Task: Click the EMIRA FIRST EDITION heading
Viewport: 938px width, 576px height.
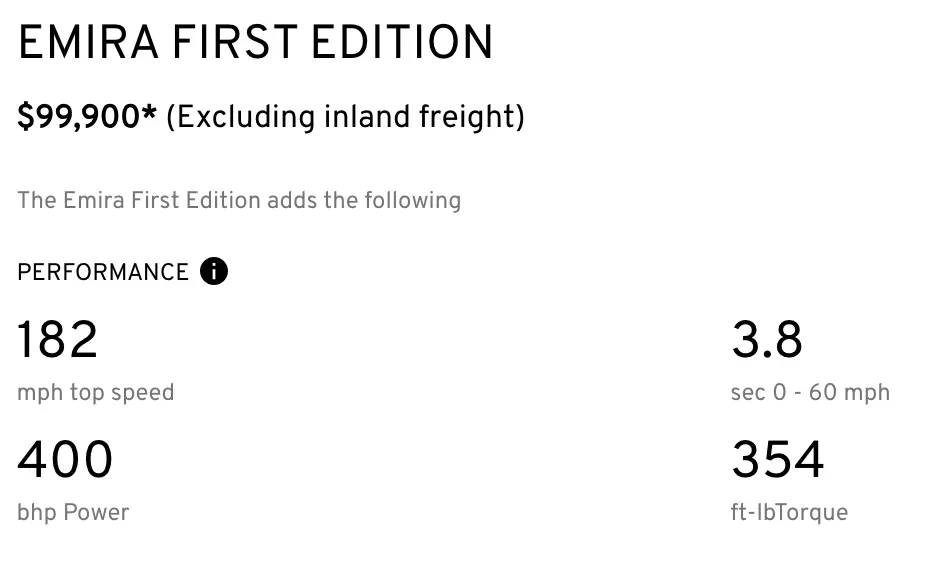Action: point(255,44)
